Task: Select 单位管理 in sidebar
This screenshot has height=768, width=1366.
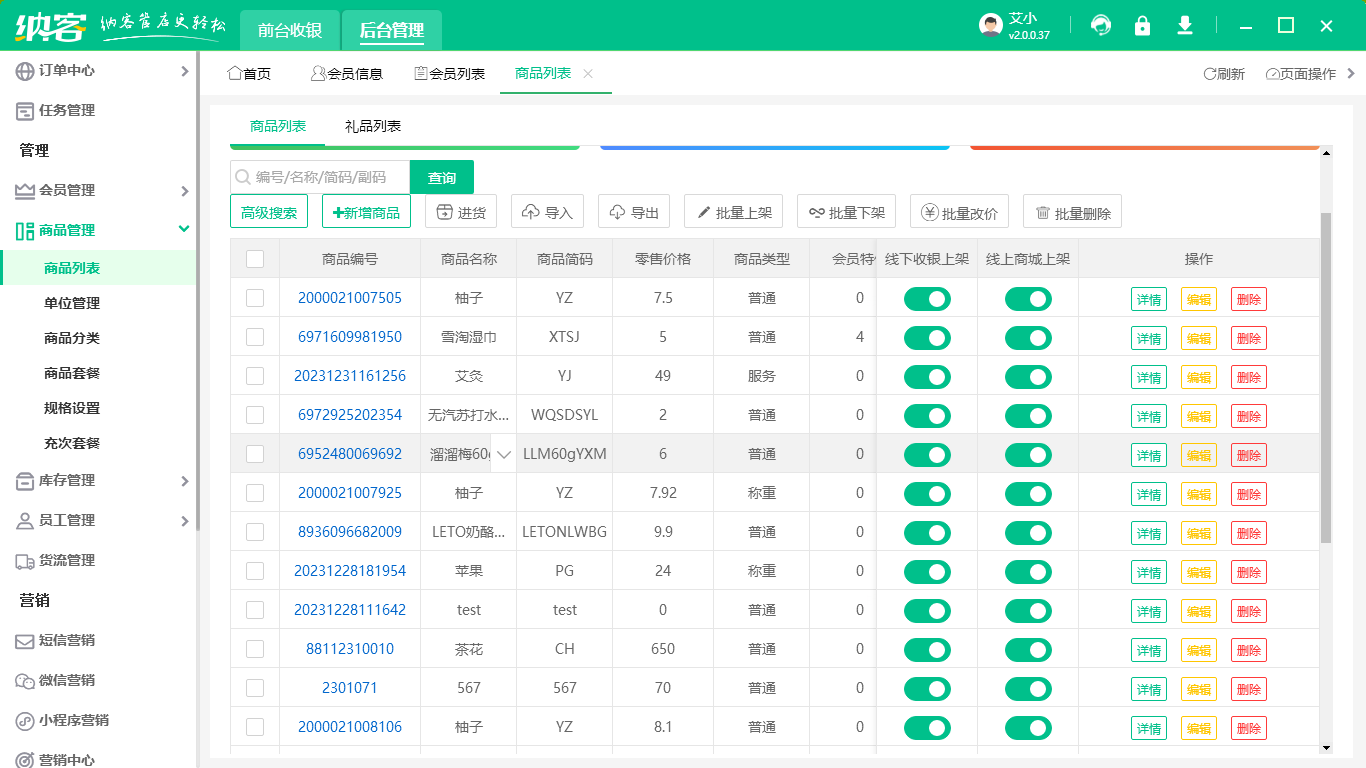Action: click(x=72, y=303)
